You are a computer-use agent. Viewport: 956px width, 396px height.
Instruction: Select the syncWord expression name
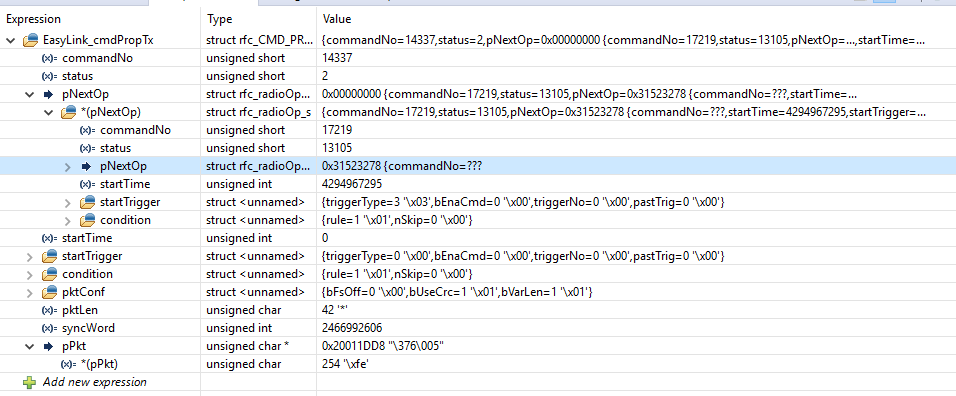[x=88, y=328]
